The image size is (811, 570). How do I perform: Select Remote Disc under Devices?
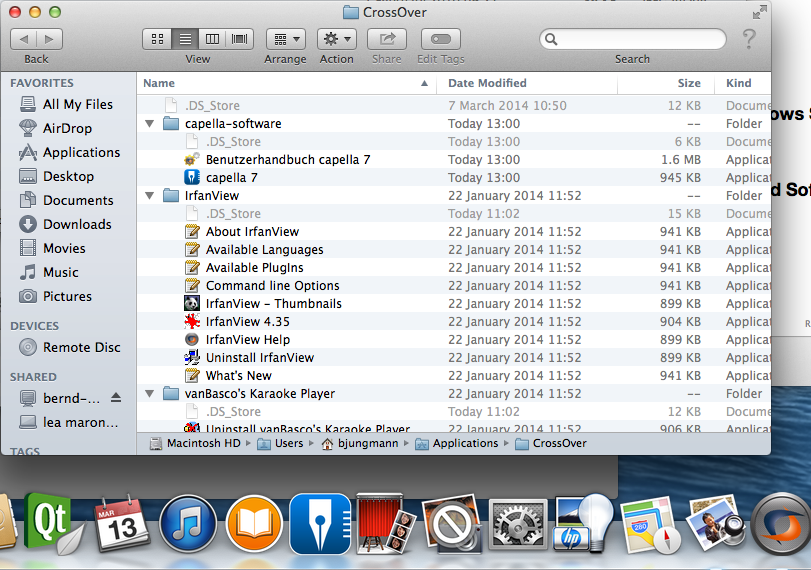click(70, 347)
